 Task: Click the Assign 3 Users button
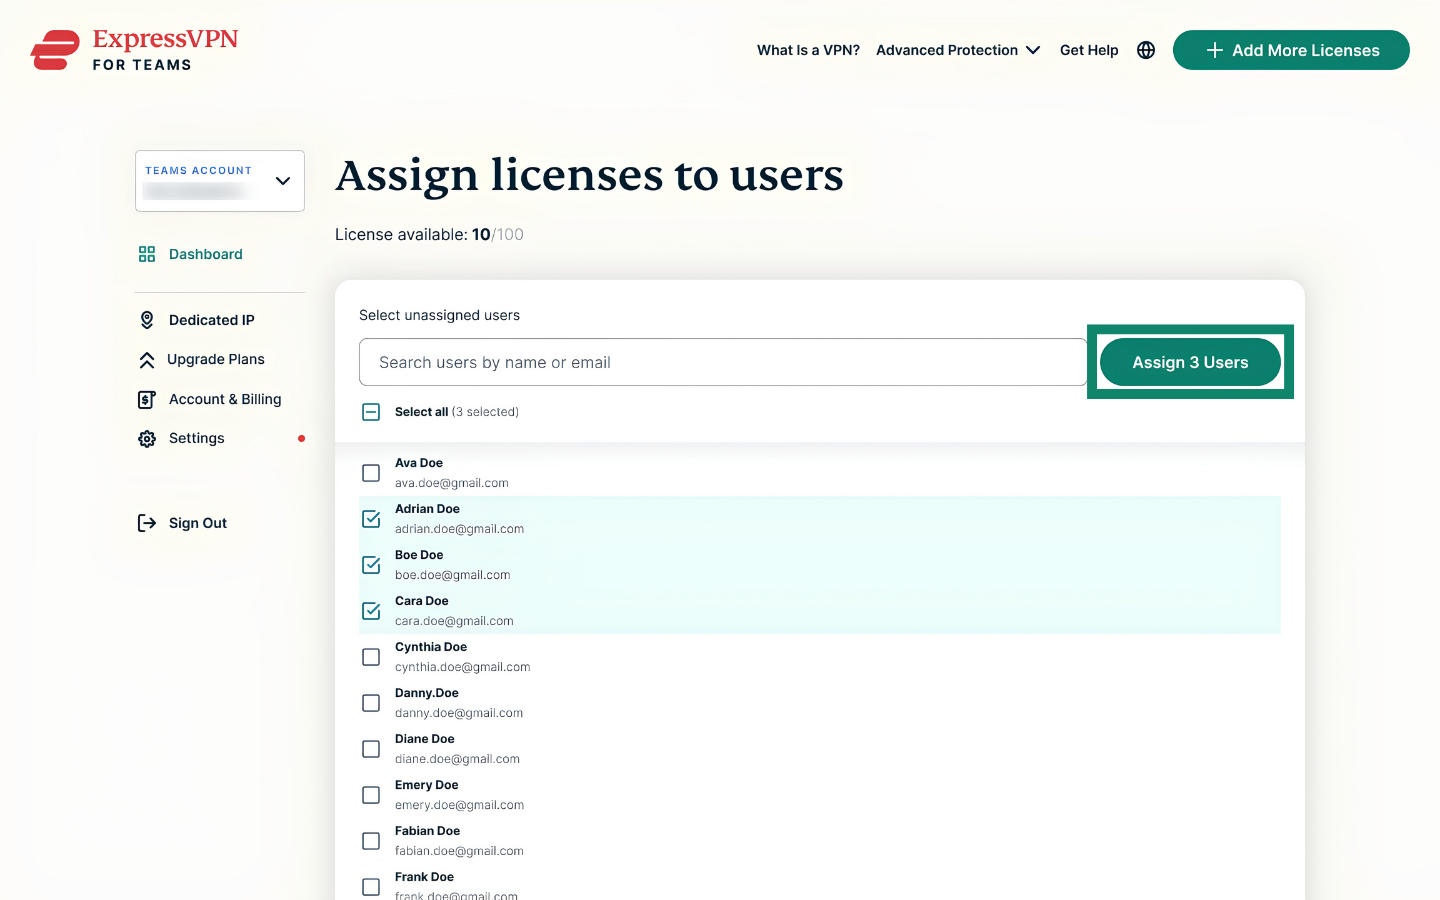click(x=1190, y=362)
